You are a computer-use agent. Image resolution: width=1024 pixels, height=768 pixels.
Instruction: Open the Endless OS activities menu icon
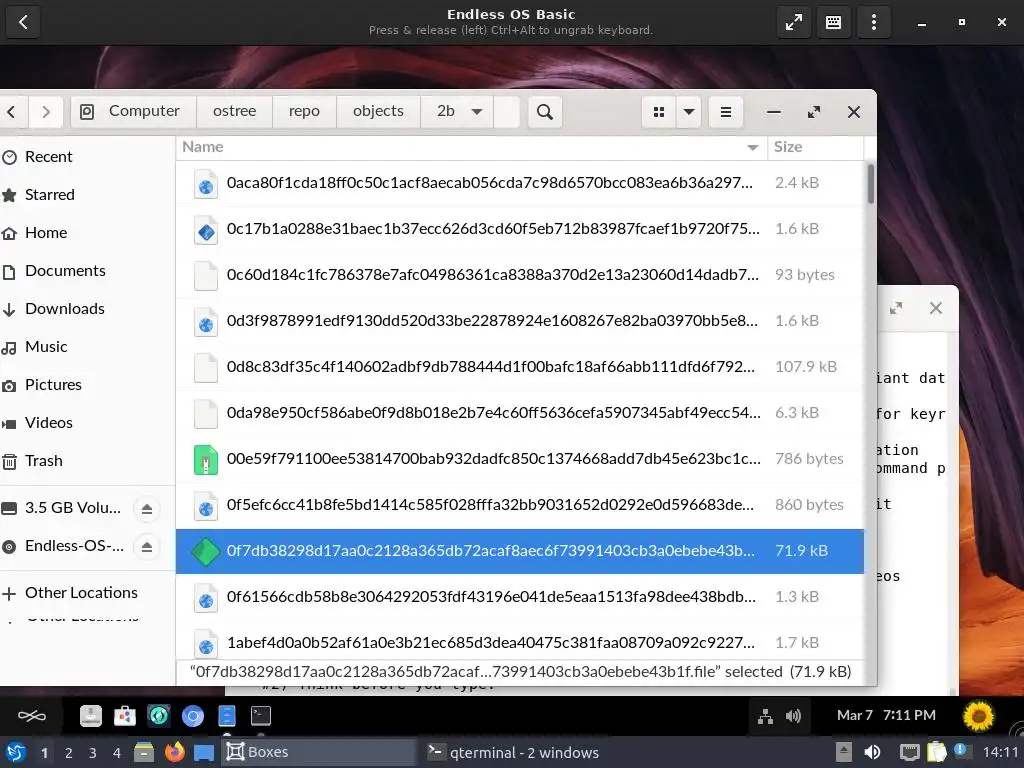(31, 716)
